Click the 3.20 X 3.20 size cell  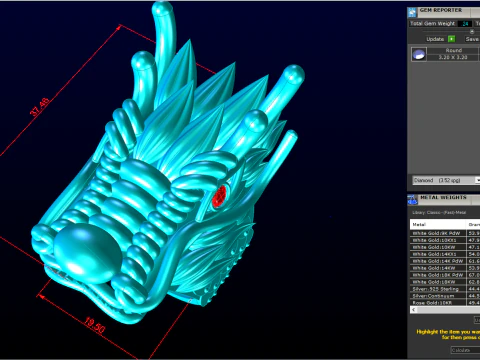coord(453,57)
